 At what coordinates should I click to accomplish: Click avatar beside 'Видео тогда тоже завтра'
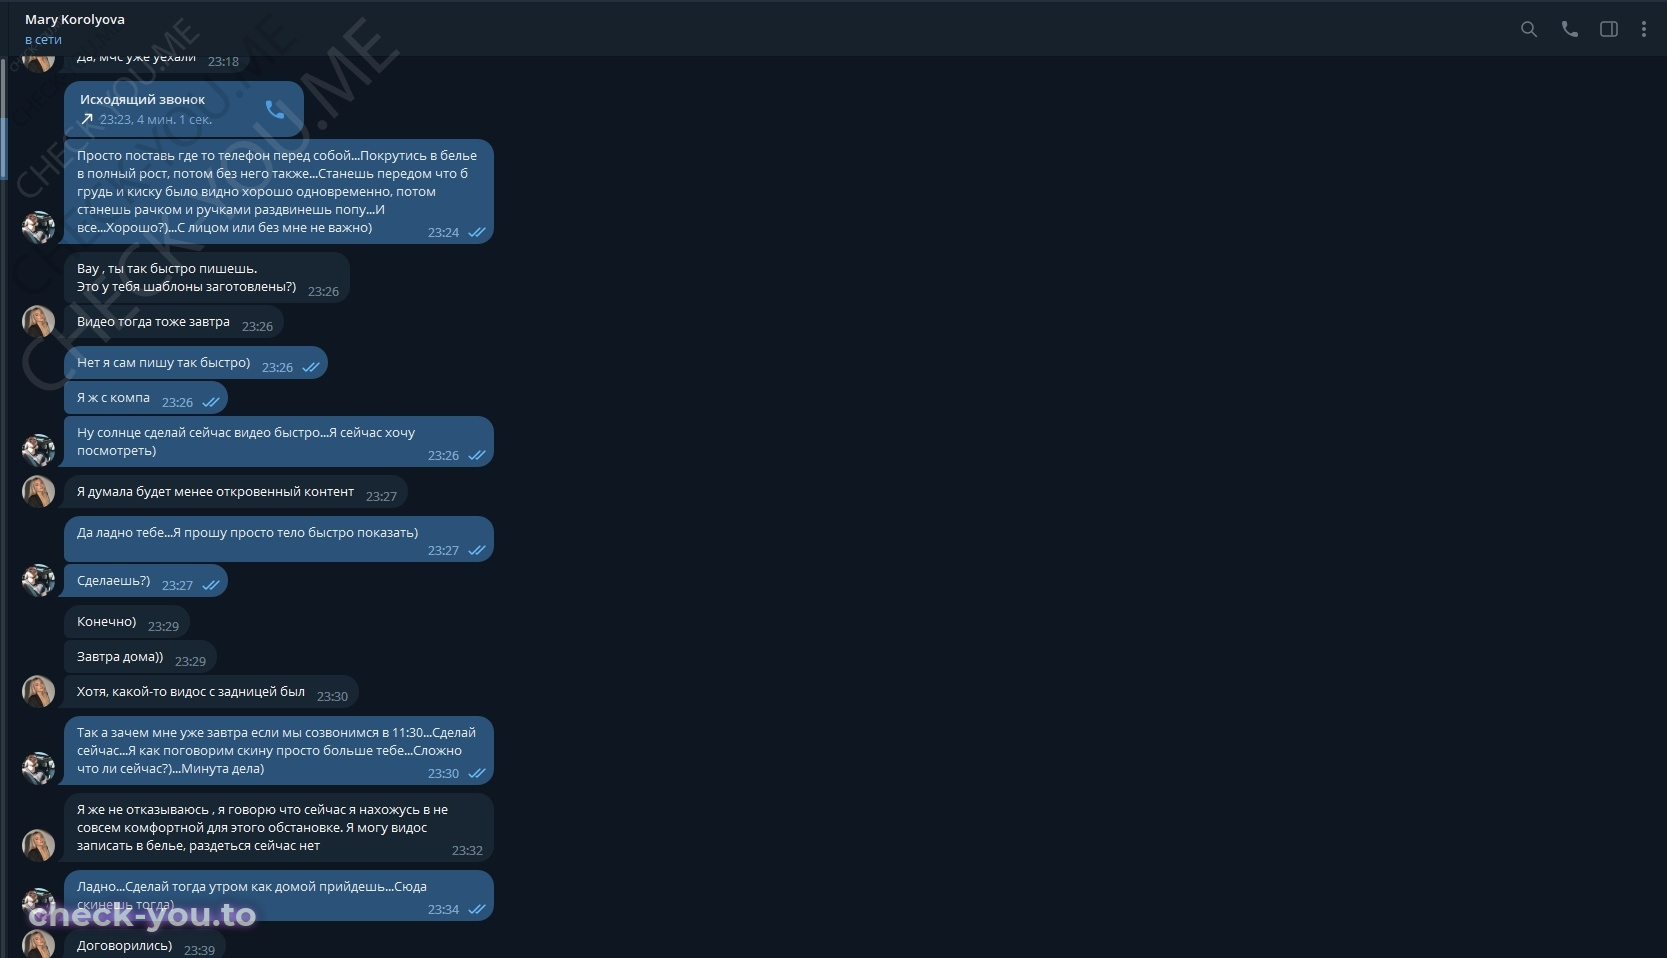pyautogui.click(x=38, y=322)
